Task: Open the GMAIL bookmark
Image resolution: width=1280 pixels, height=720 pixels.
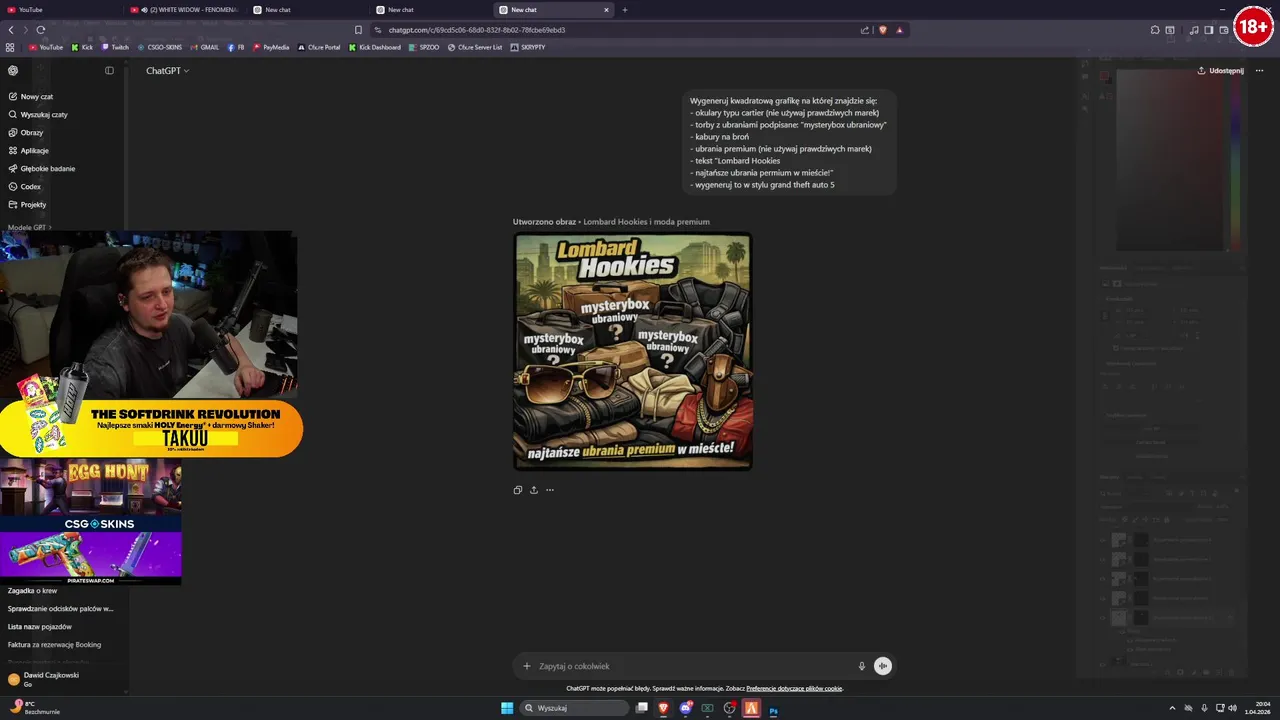Action: point(204,47)
